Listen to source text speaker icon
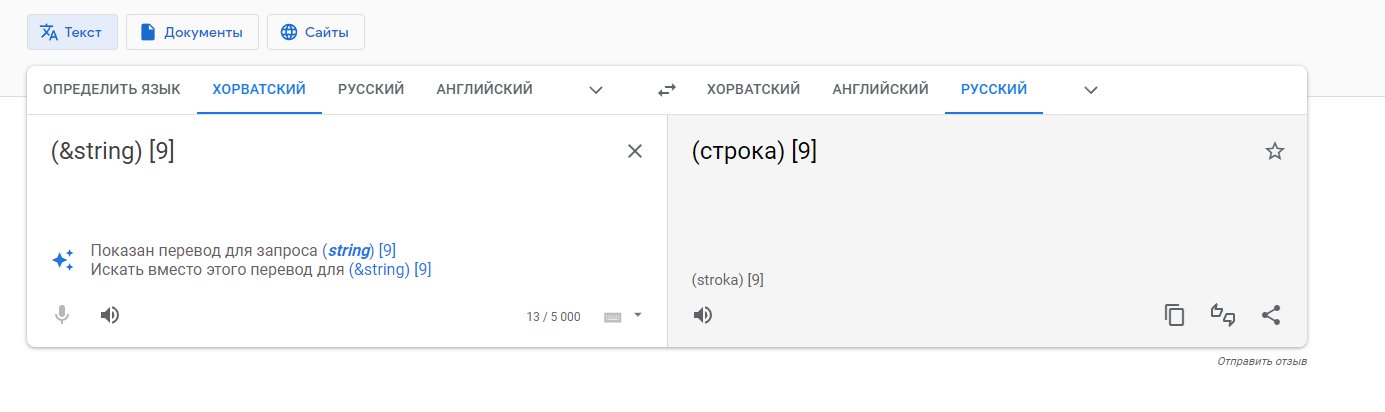The width and height of the screenshot is (1385, 412). pyautogui.click(x=110, y=315)
